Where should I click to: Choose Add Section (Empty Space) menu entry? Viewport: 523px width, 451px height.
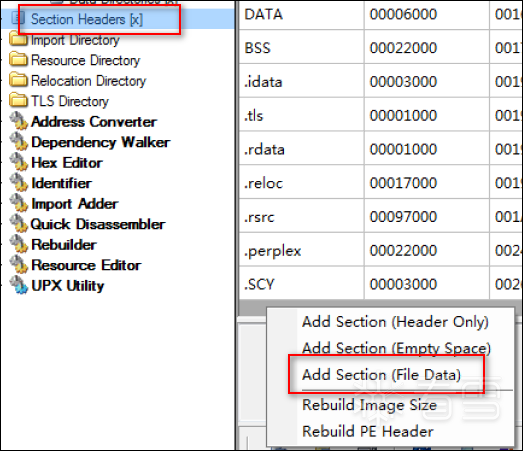tap(396, 348)
